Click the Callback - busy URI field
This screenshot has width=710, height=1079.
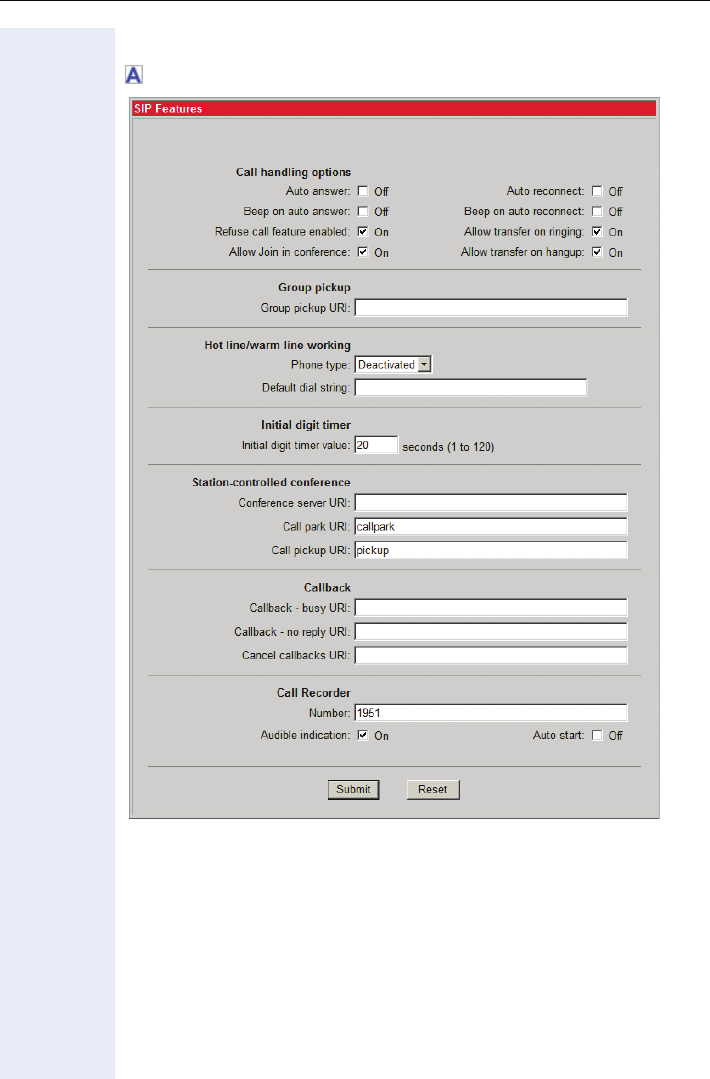tap(491, 608)
